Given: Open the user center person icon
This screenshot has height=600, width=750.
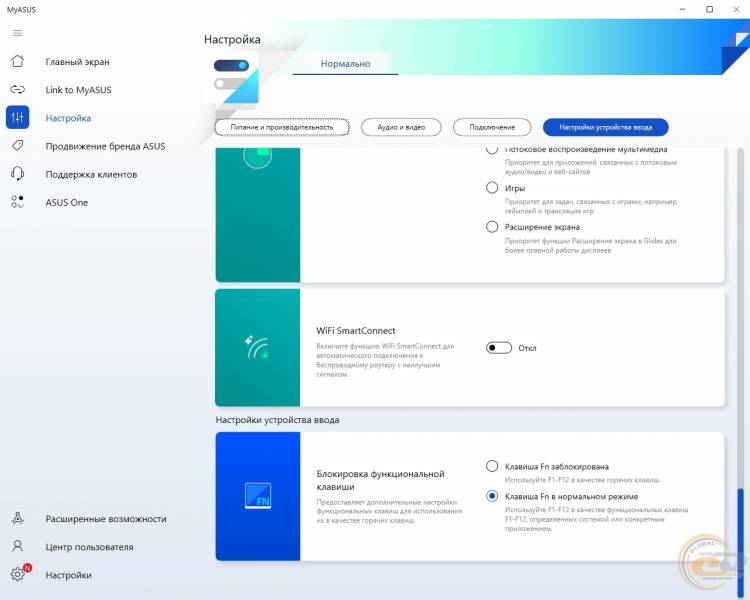Looking at the screenshot, I should (x=17, y=546).
